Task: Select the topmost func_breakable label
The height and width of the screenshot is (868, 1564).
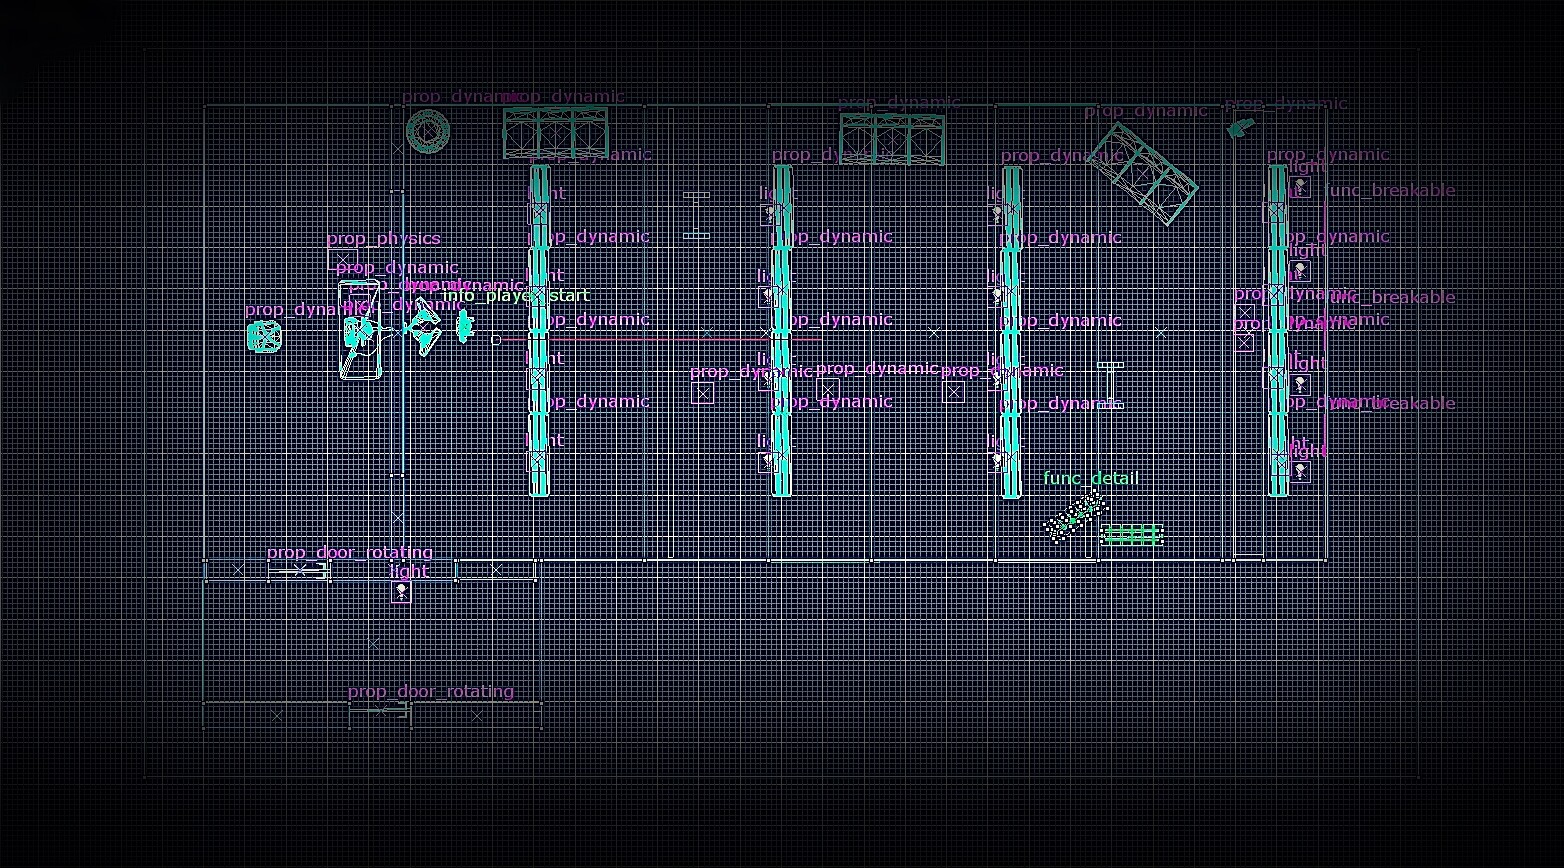Action: pyautogui.click(x=1390, y=190)
